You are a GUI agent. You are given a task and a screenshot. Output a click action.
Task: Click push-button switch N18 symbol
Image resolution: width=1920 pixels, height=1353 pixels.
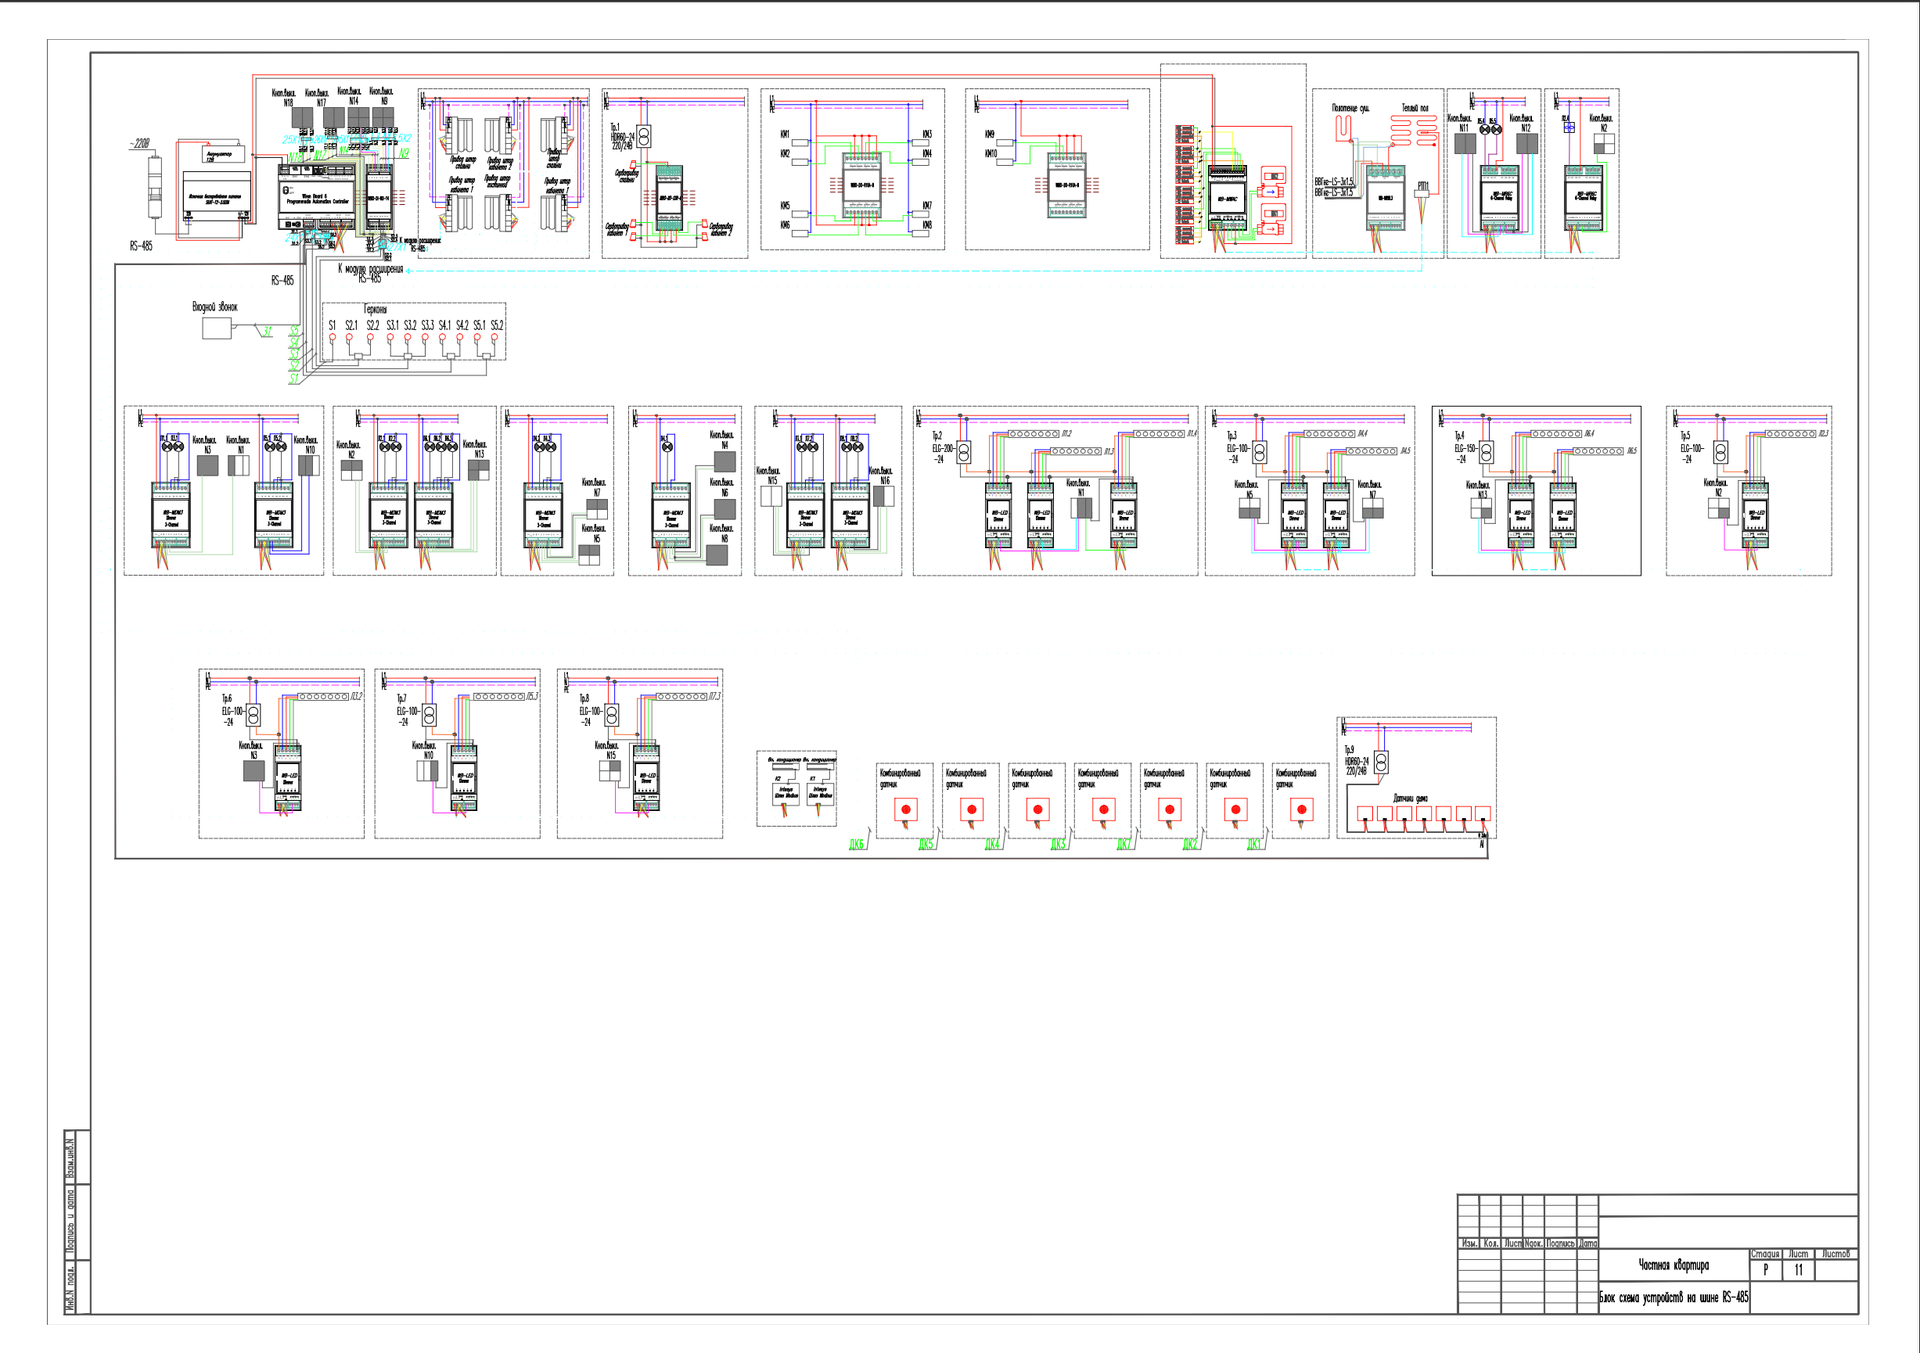[303, 118]
